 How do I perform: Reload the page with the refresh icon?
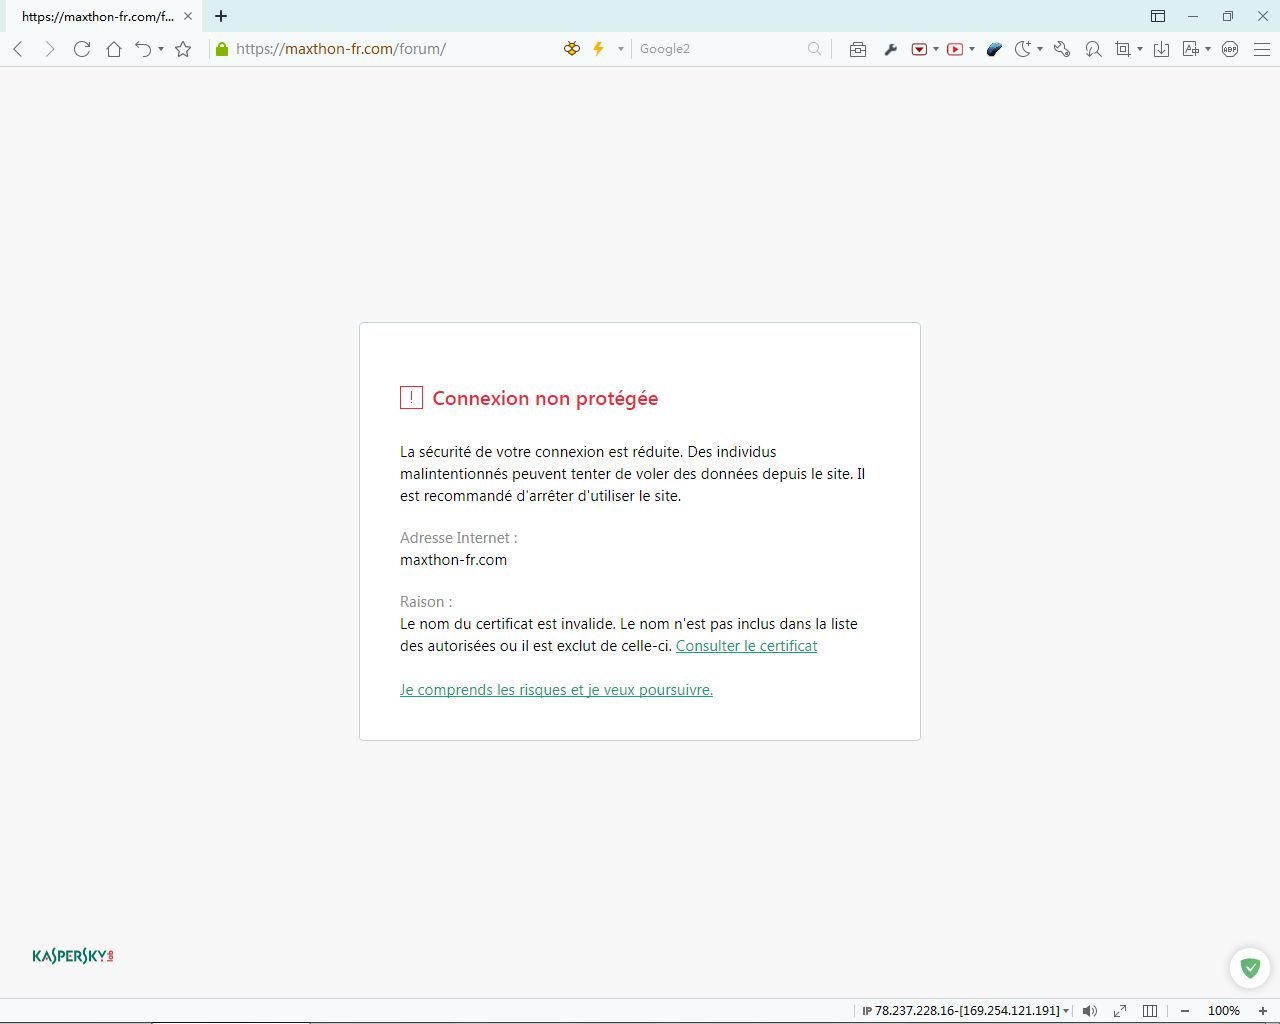pyautogui.click(x=82, y=49)
